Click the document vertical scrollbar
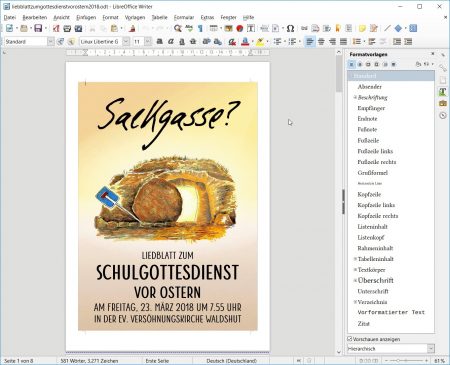The width and height of the screenshot is (450, 365). 339,202
